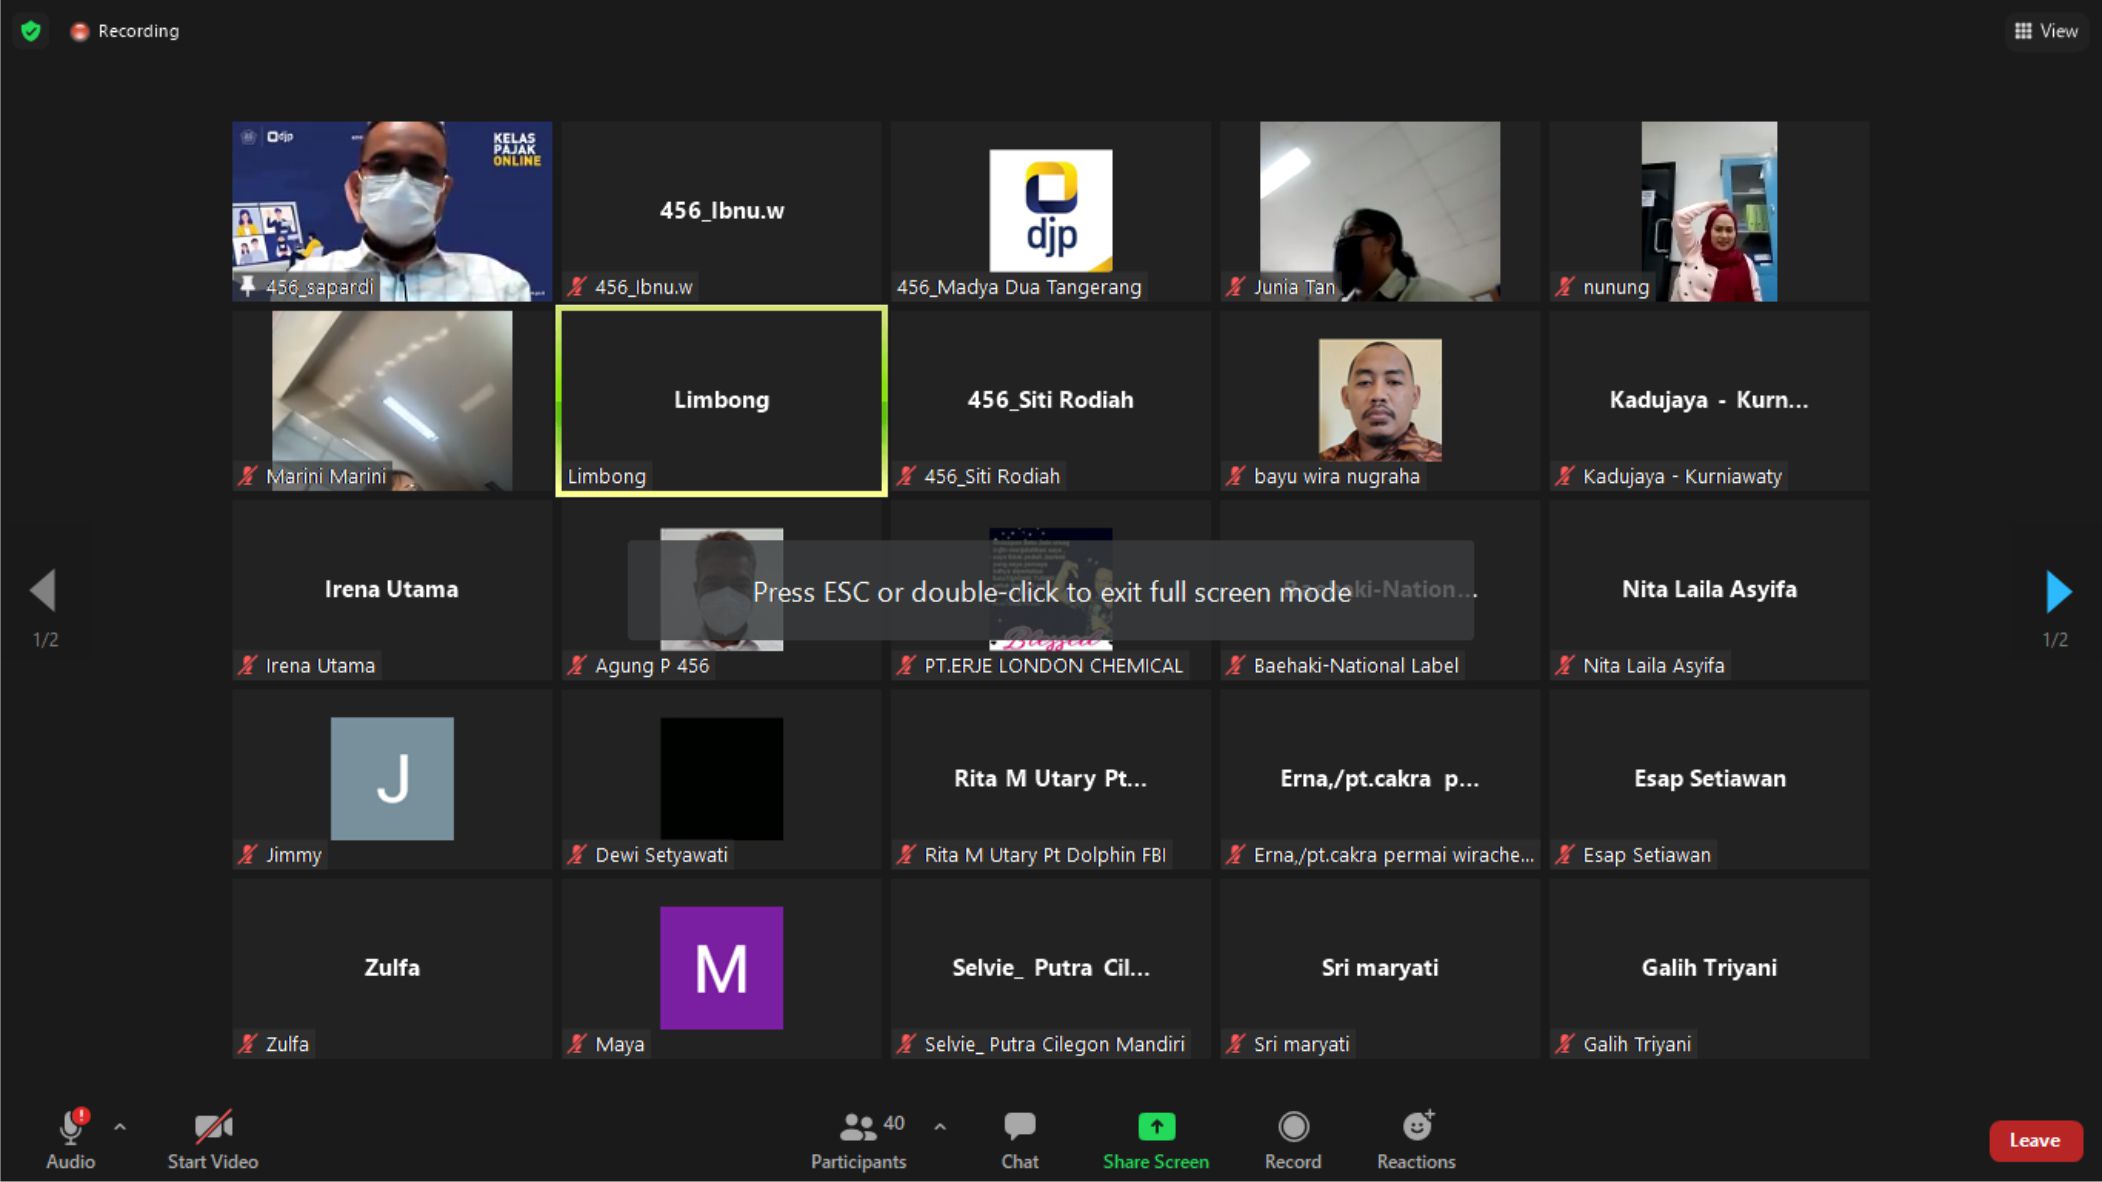
Task: Click muted mic icon beside Junia Tan
Action: [1236, 287]
